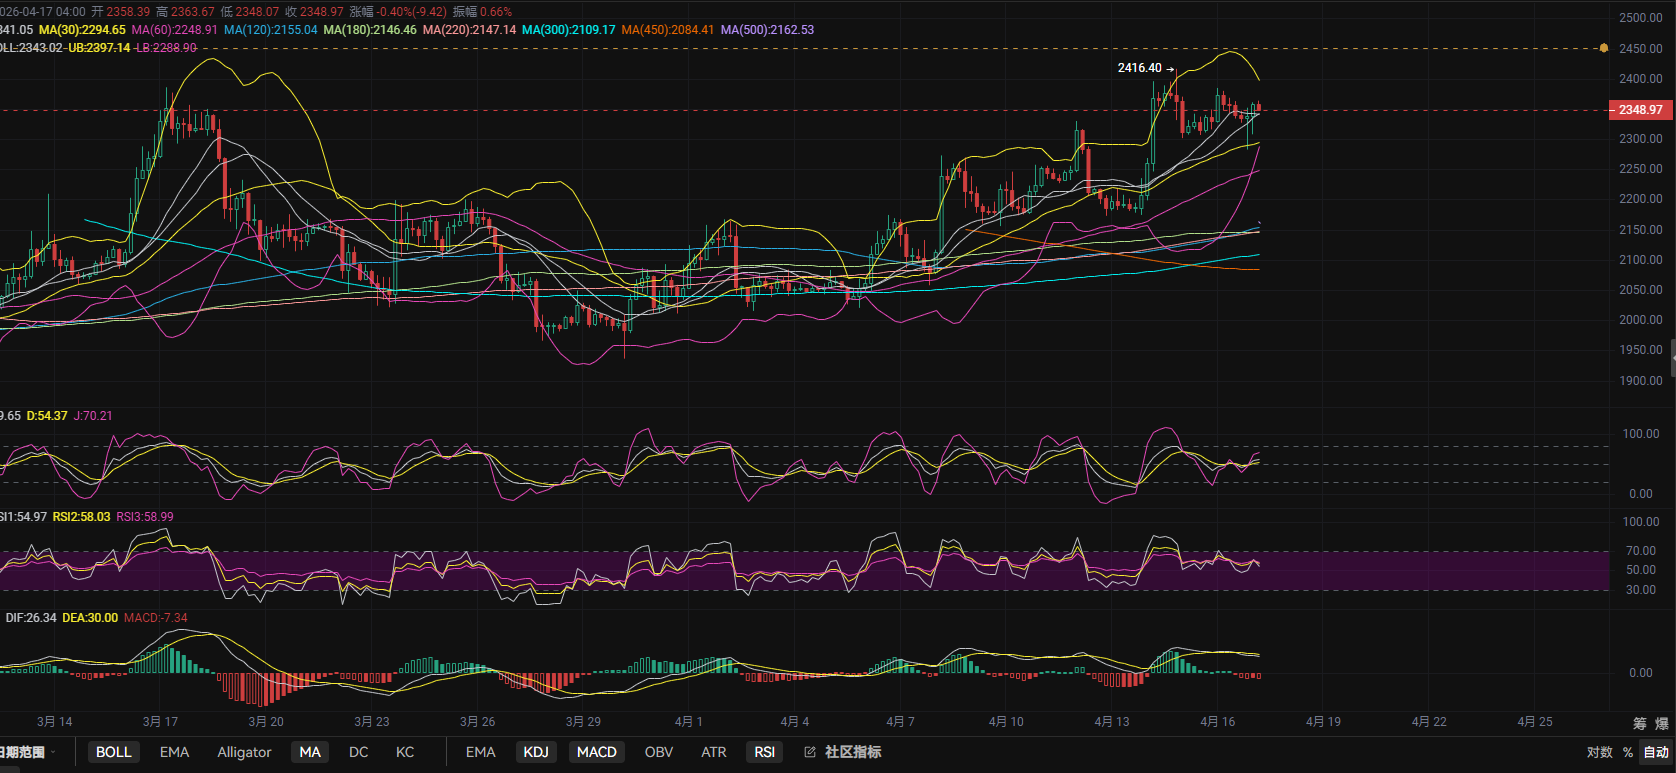
Task: Add the OBV sub-indicator
Action: tap(658, 752)
